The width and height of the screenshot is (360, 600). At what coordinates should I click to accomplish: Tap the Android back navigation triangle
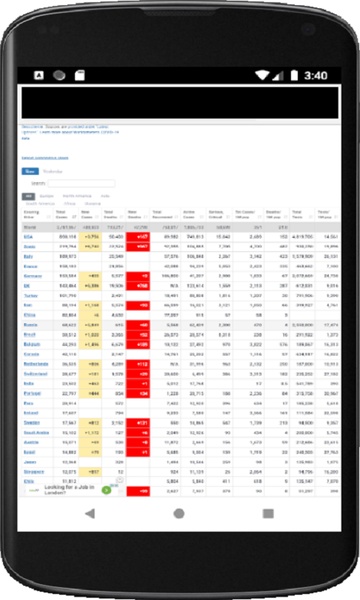(x=90, y=513)
